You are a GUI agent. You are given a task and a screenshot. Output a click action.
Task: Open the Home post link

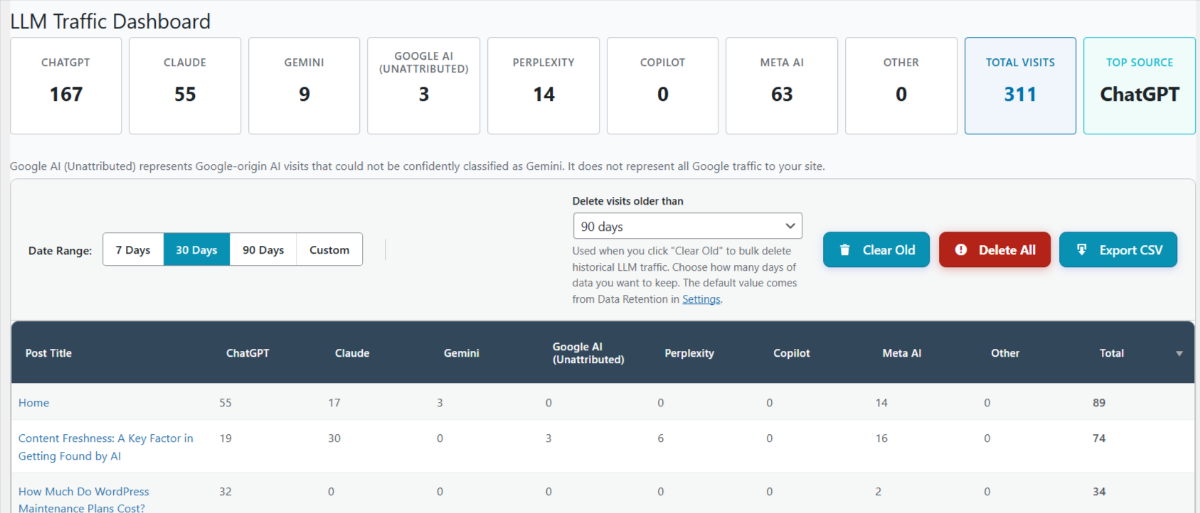[33, 402]
